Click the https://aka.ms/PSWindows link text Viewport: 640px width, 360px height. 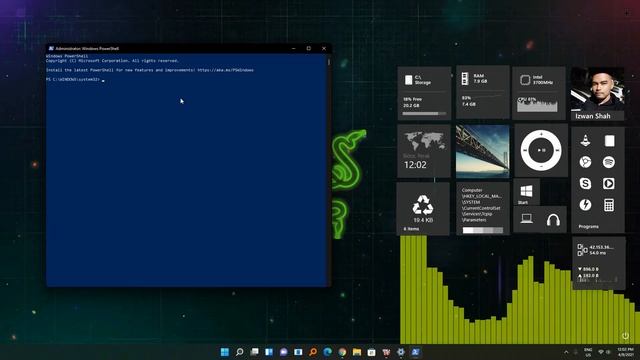tap(225, 70)
